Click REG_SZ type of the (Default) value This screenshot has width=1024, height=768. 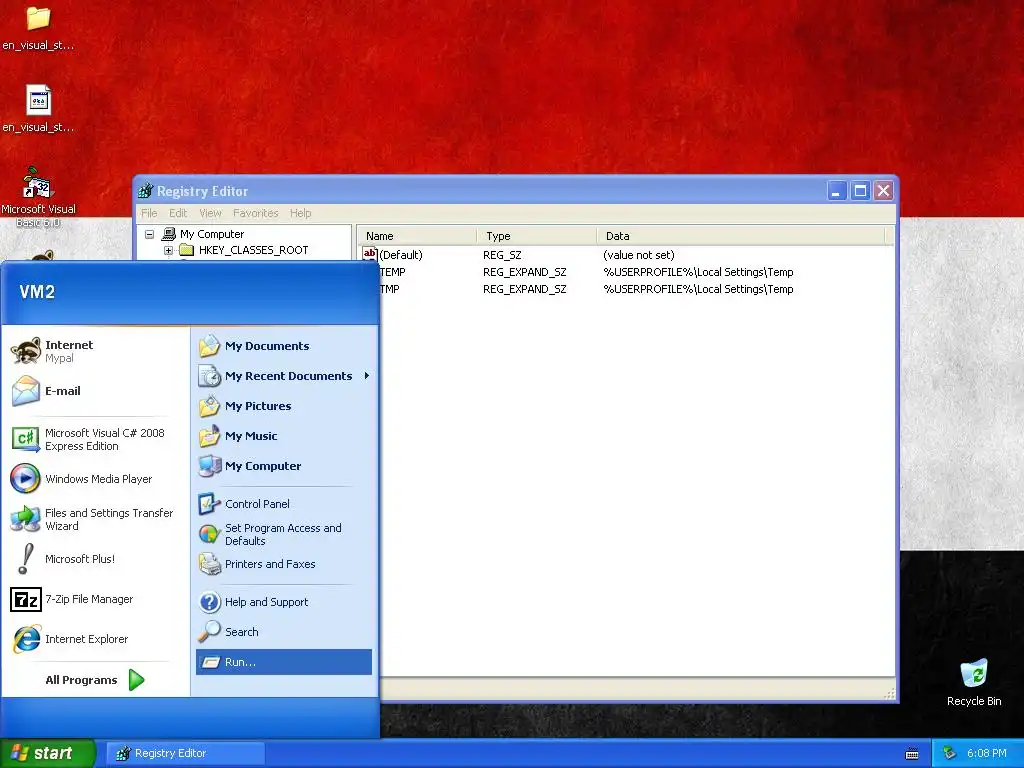[x=502, y=255]
